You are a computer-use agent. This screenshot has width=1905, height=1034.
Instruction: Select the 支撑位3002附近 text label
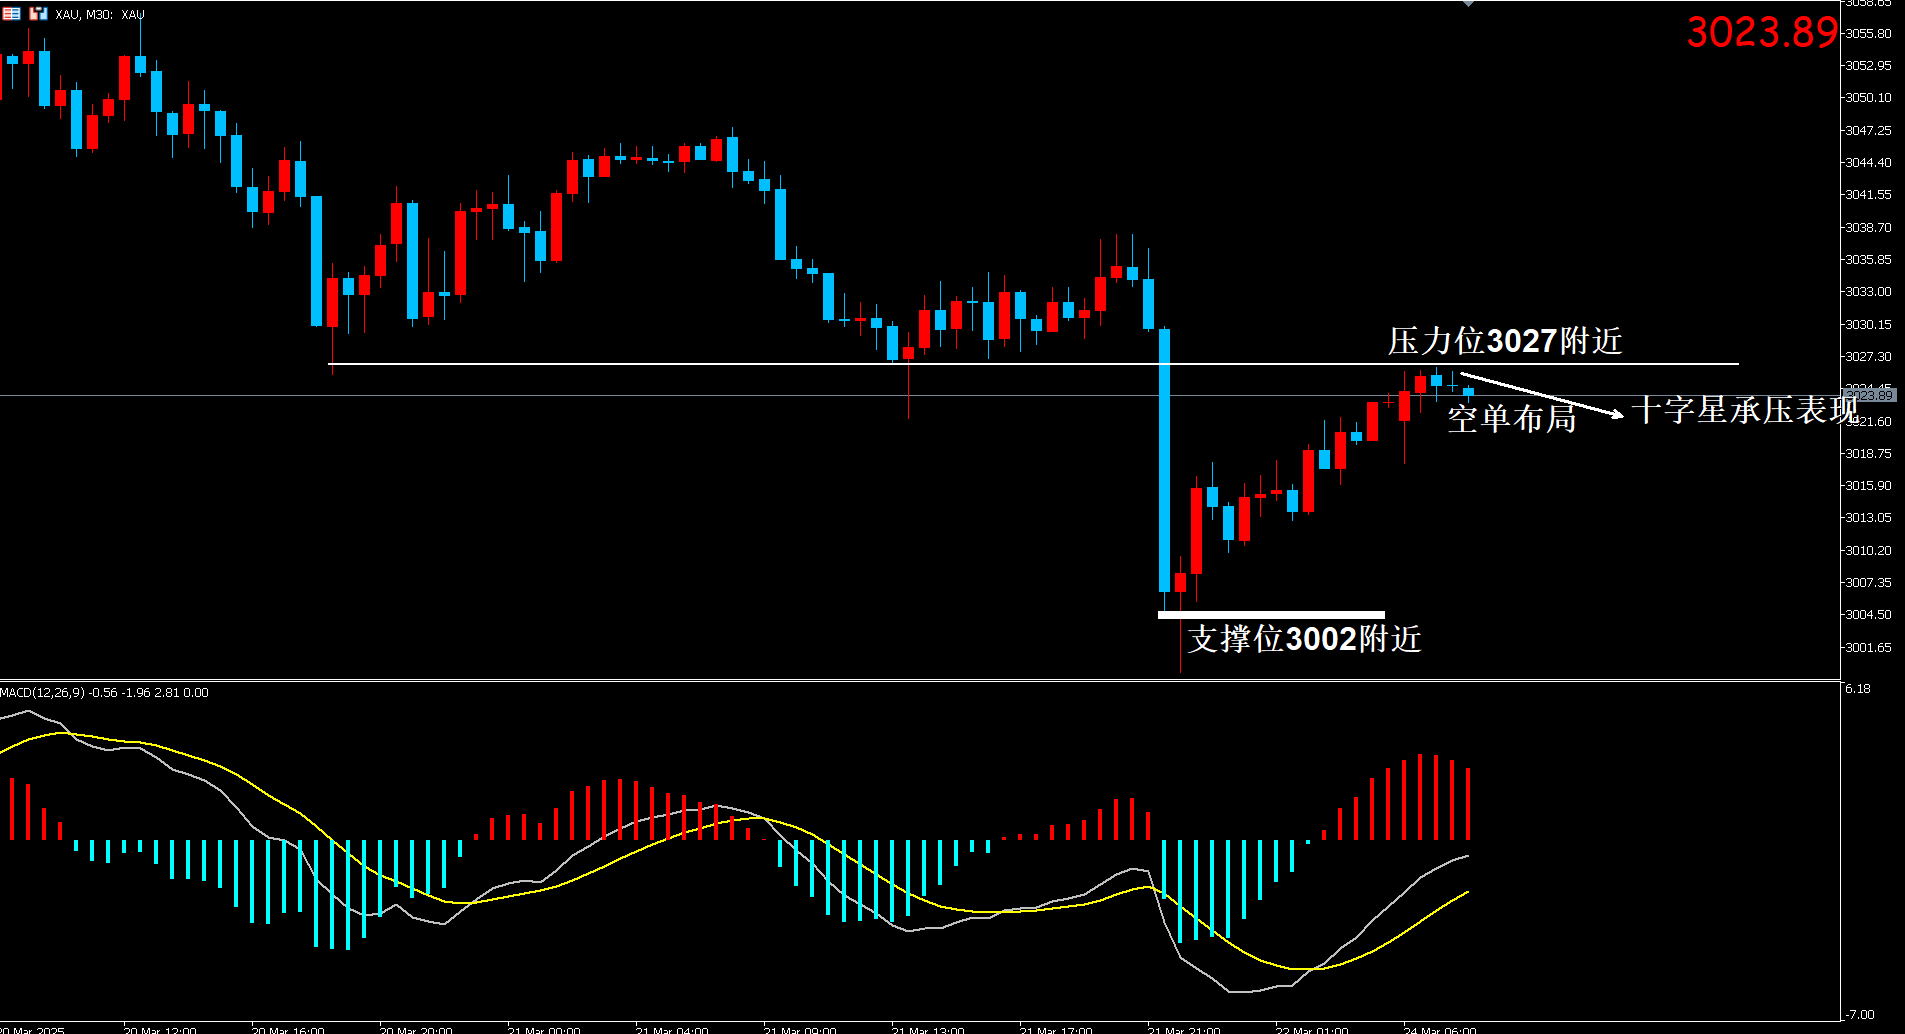(1304, 639)
